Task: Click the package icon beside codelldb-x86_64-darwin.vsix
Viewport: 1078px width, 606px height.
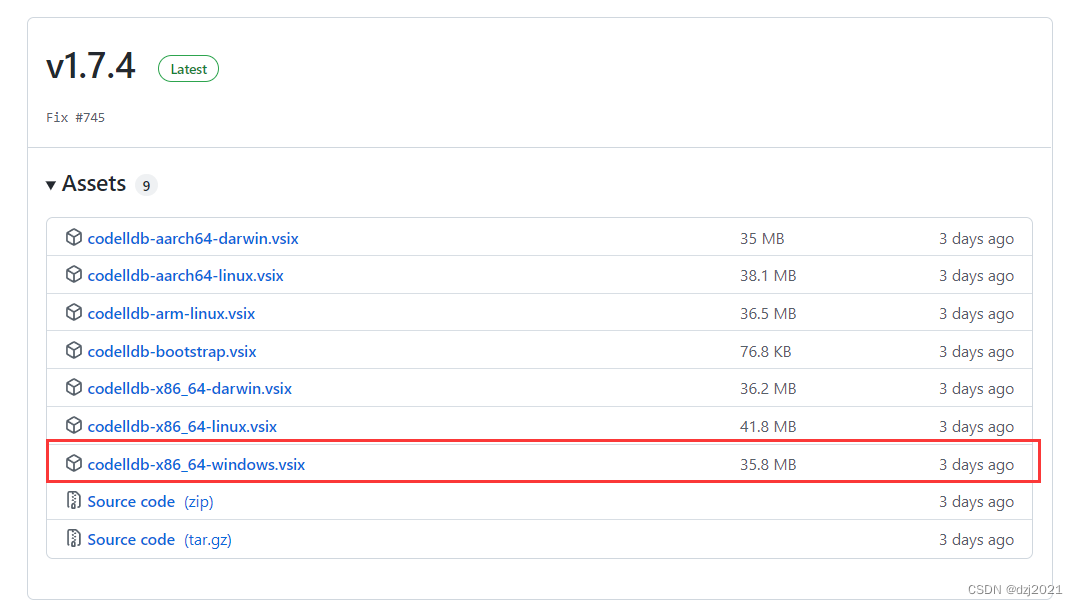Action: (74, 388)
